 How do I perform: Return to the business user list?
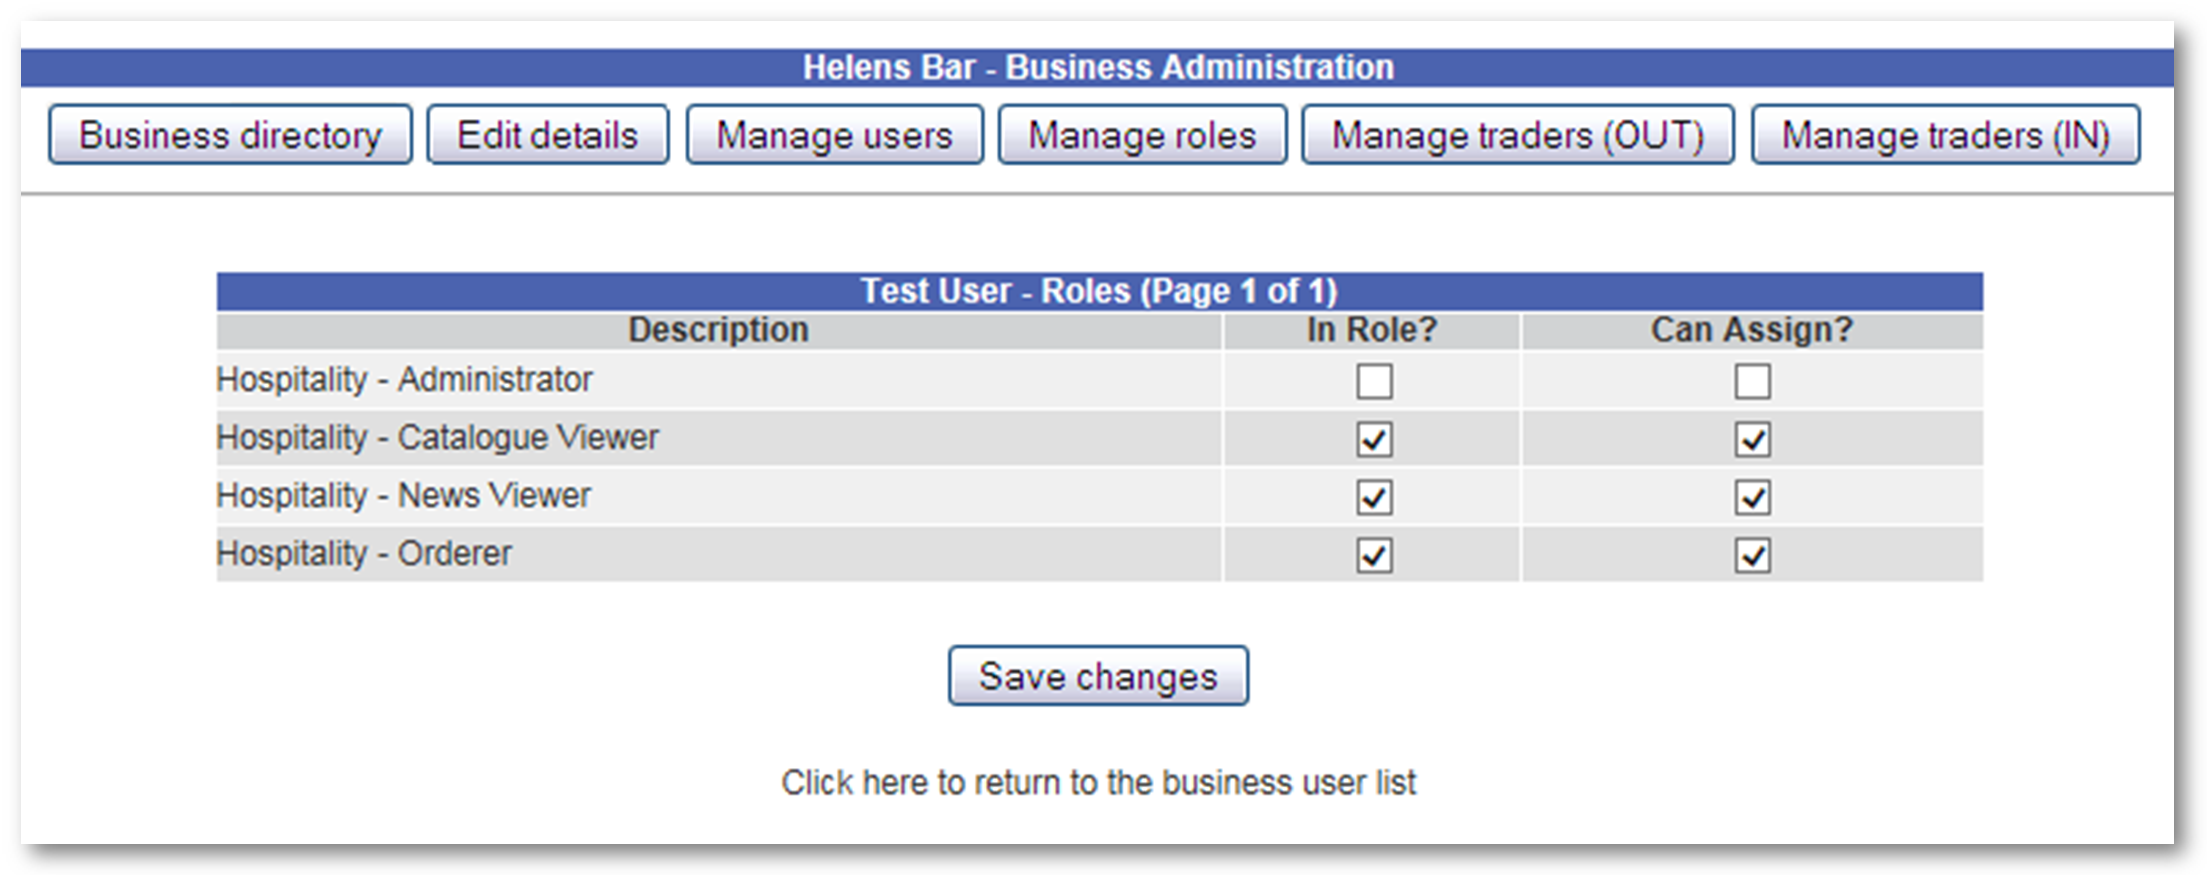(1098, 782)
